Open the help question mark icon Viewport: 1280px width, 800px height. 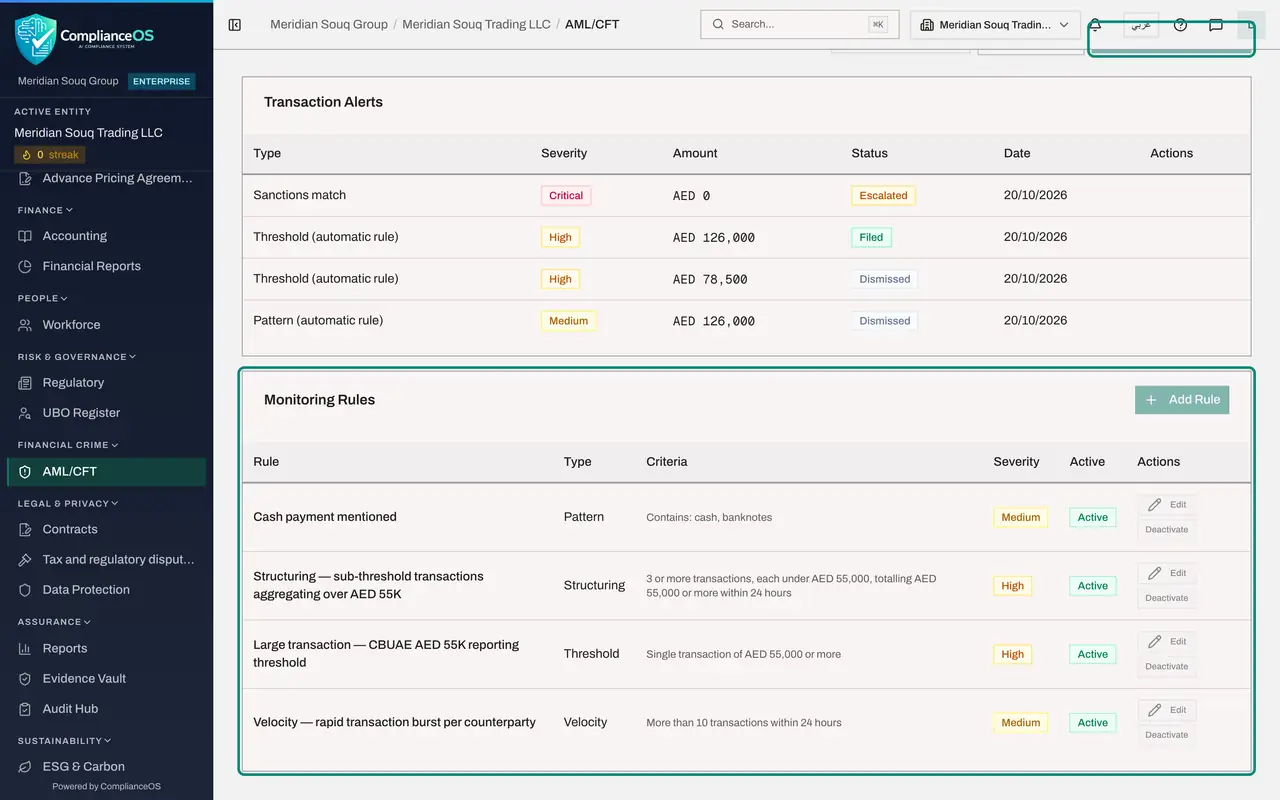pyautogui.click(x=1180, y=25)
